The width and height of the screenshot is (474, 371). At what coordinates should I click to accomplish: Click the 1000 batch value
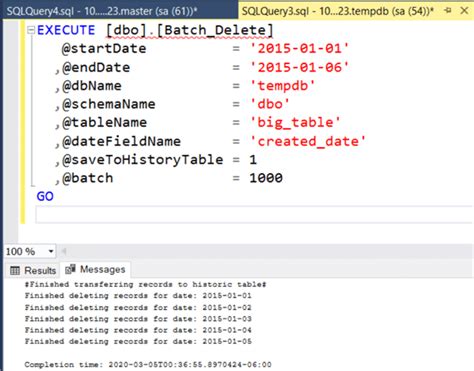coord(266,178)
